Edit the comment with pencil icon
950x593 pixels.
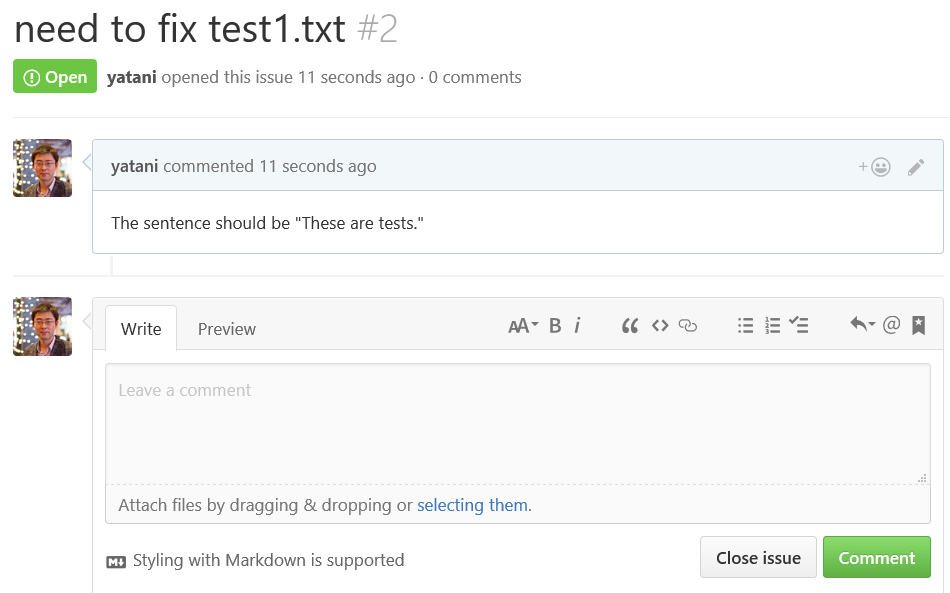[915, 167]
